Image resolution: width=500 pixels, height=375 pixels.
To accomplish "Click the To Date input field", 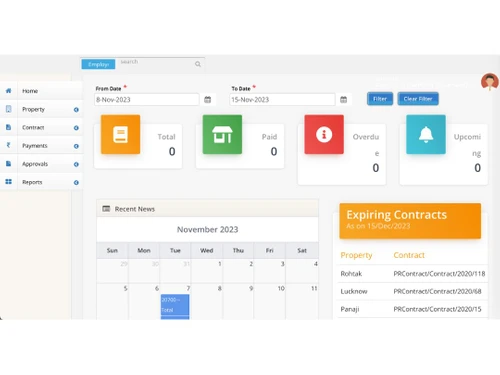I will (x=282, y=99).
